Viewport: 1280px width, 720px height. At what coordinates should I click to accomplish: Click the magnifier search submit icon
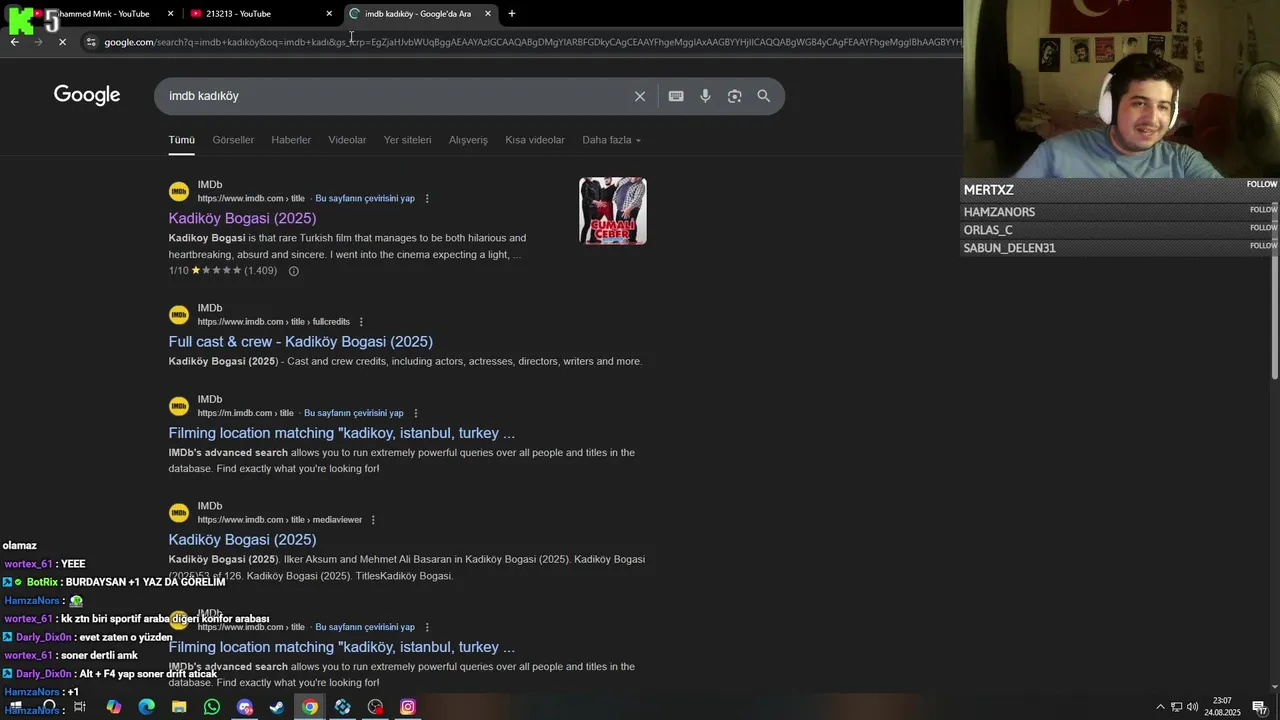(764, 96)
